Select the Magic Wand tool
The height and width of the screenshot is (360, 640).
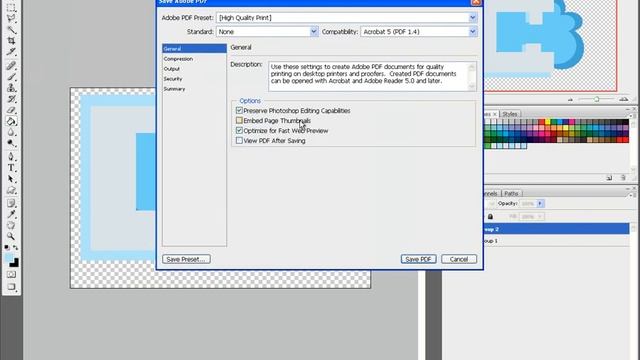11,30
